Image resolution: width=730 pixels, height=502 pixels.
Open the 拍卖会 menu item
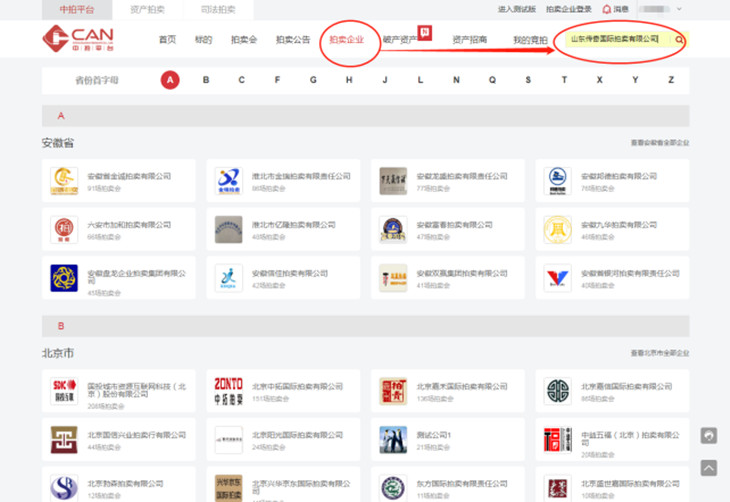(x=244, y=40)
